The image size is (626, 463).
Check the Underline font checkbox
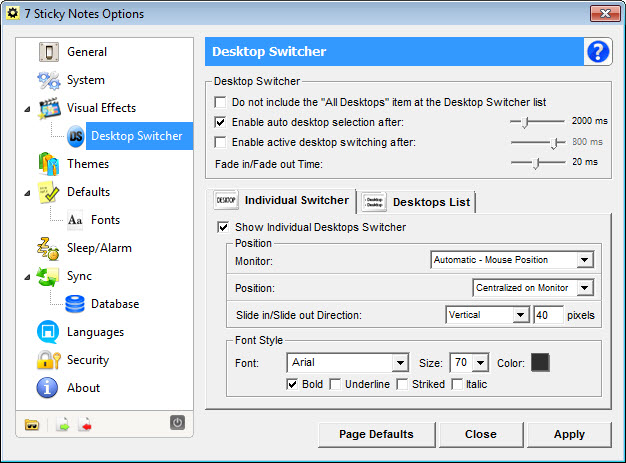[335, 384]
